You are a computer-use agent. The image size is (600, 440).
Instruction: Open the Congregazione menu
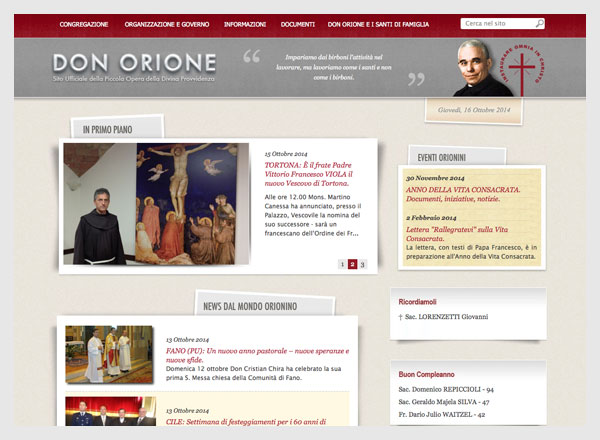84,24
